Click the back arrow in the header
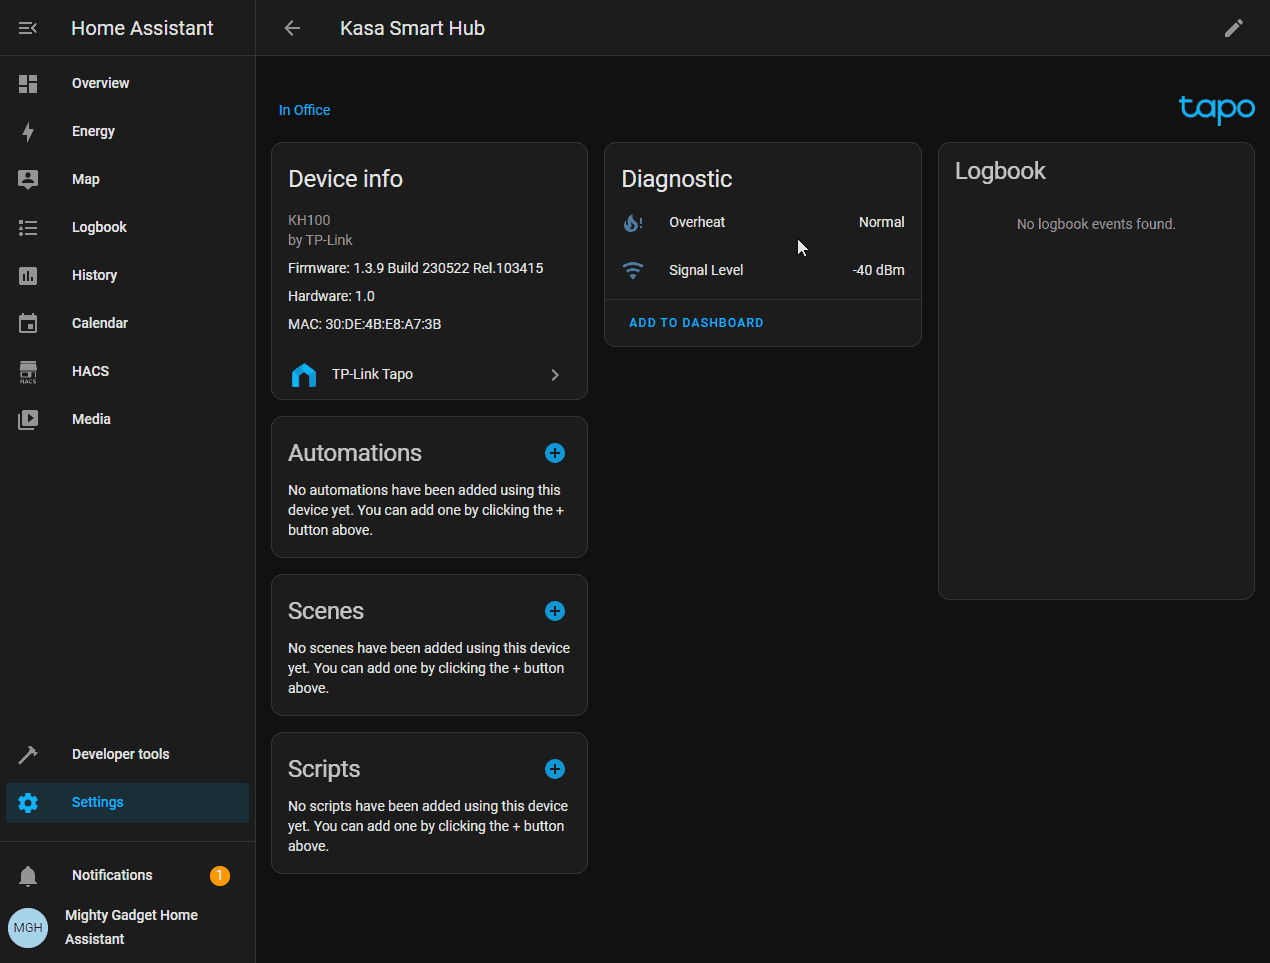Viewport: 1270px width, 963px height. (292, 28)
